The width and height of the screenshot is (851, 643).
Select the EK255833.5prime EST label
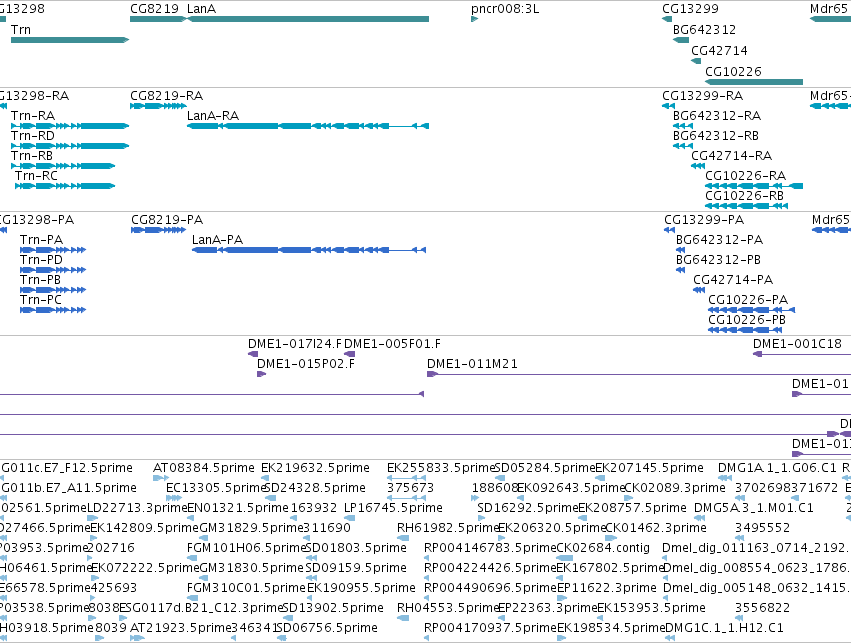click(x=441, y=468)
